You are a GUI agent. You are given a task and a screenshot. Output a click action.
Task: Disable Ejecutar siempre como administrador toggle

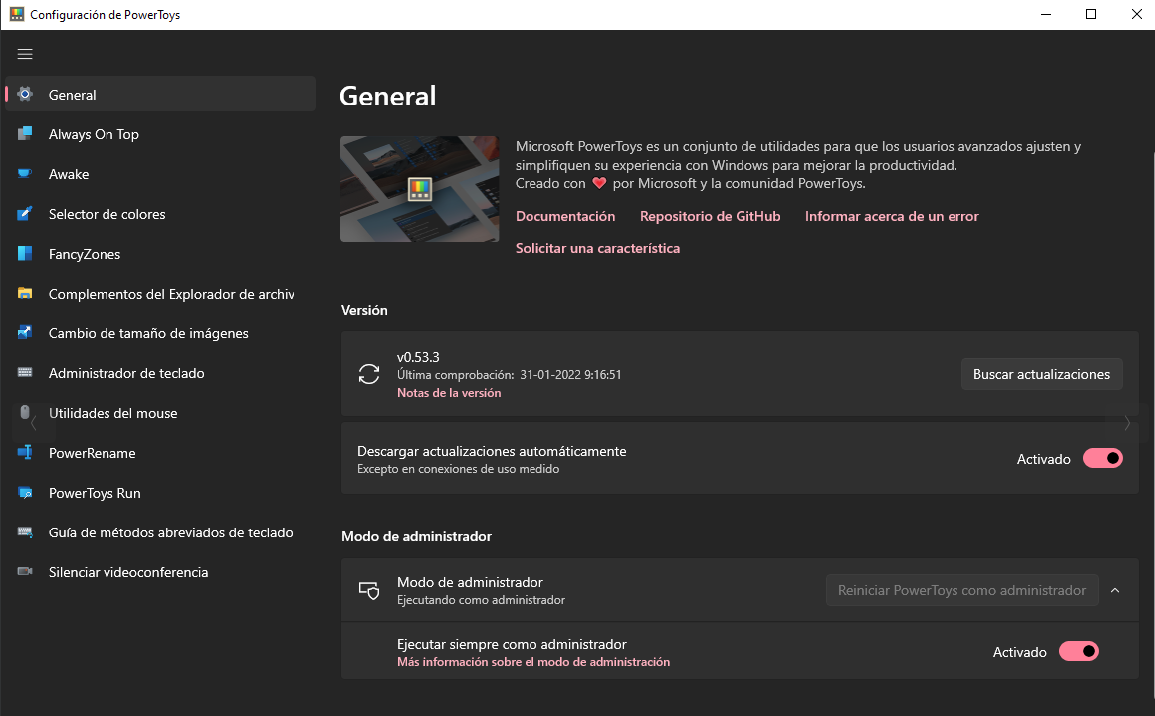(1078, 652)
